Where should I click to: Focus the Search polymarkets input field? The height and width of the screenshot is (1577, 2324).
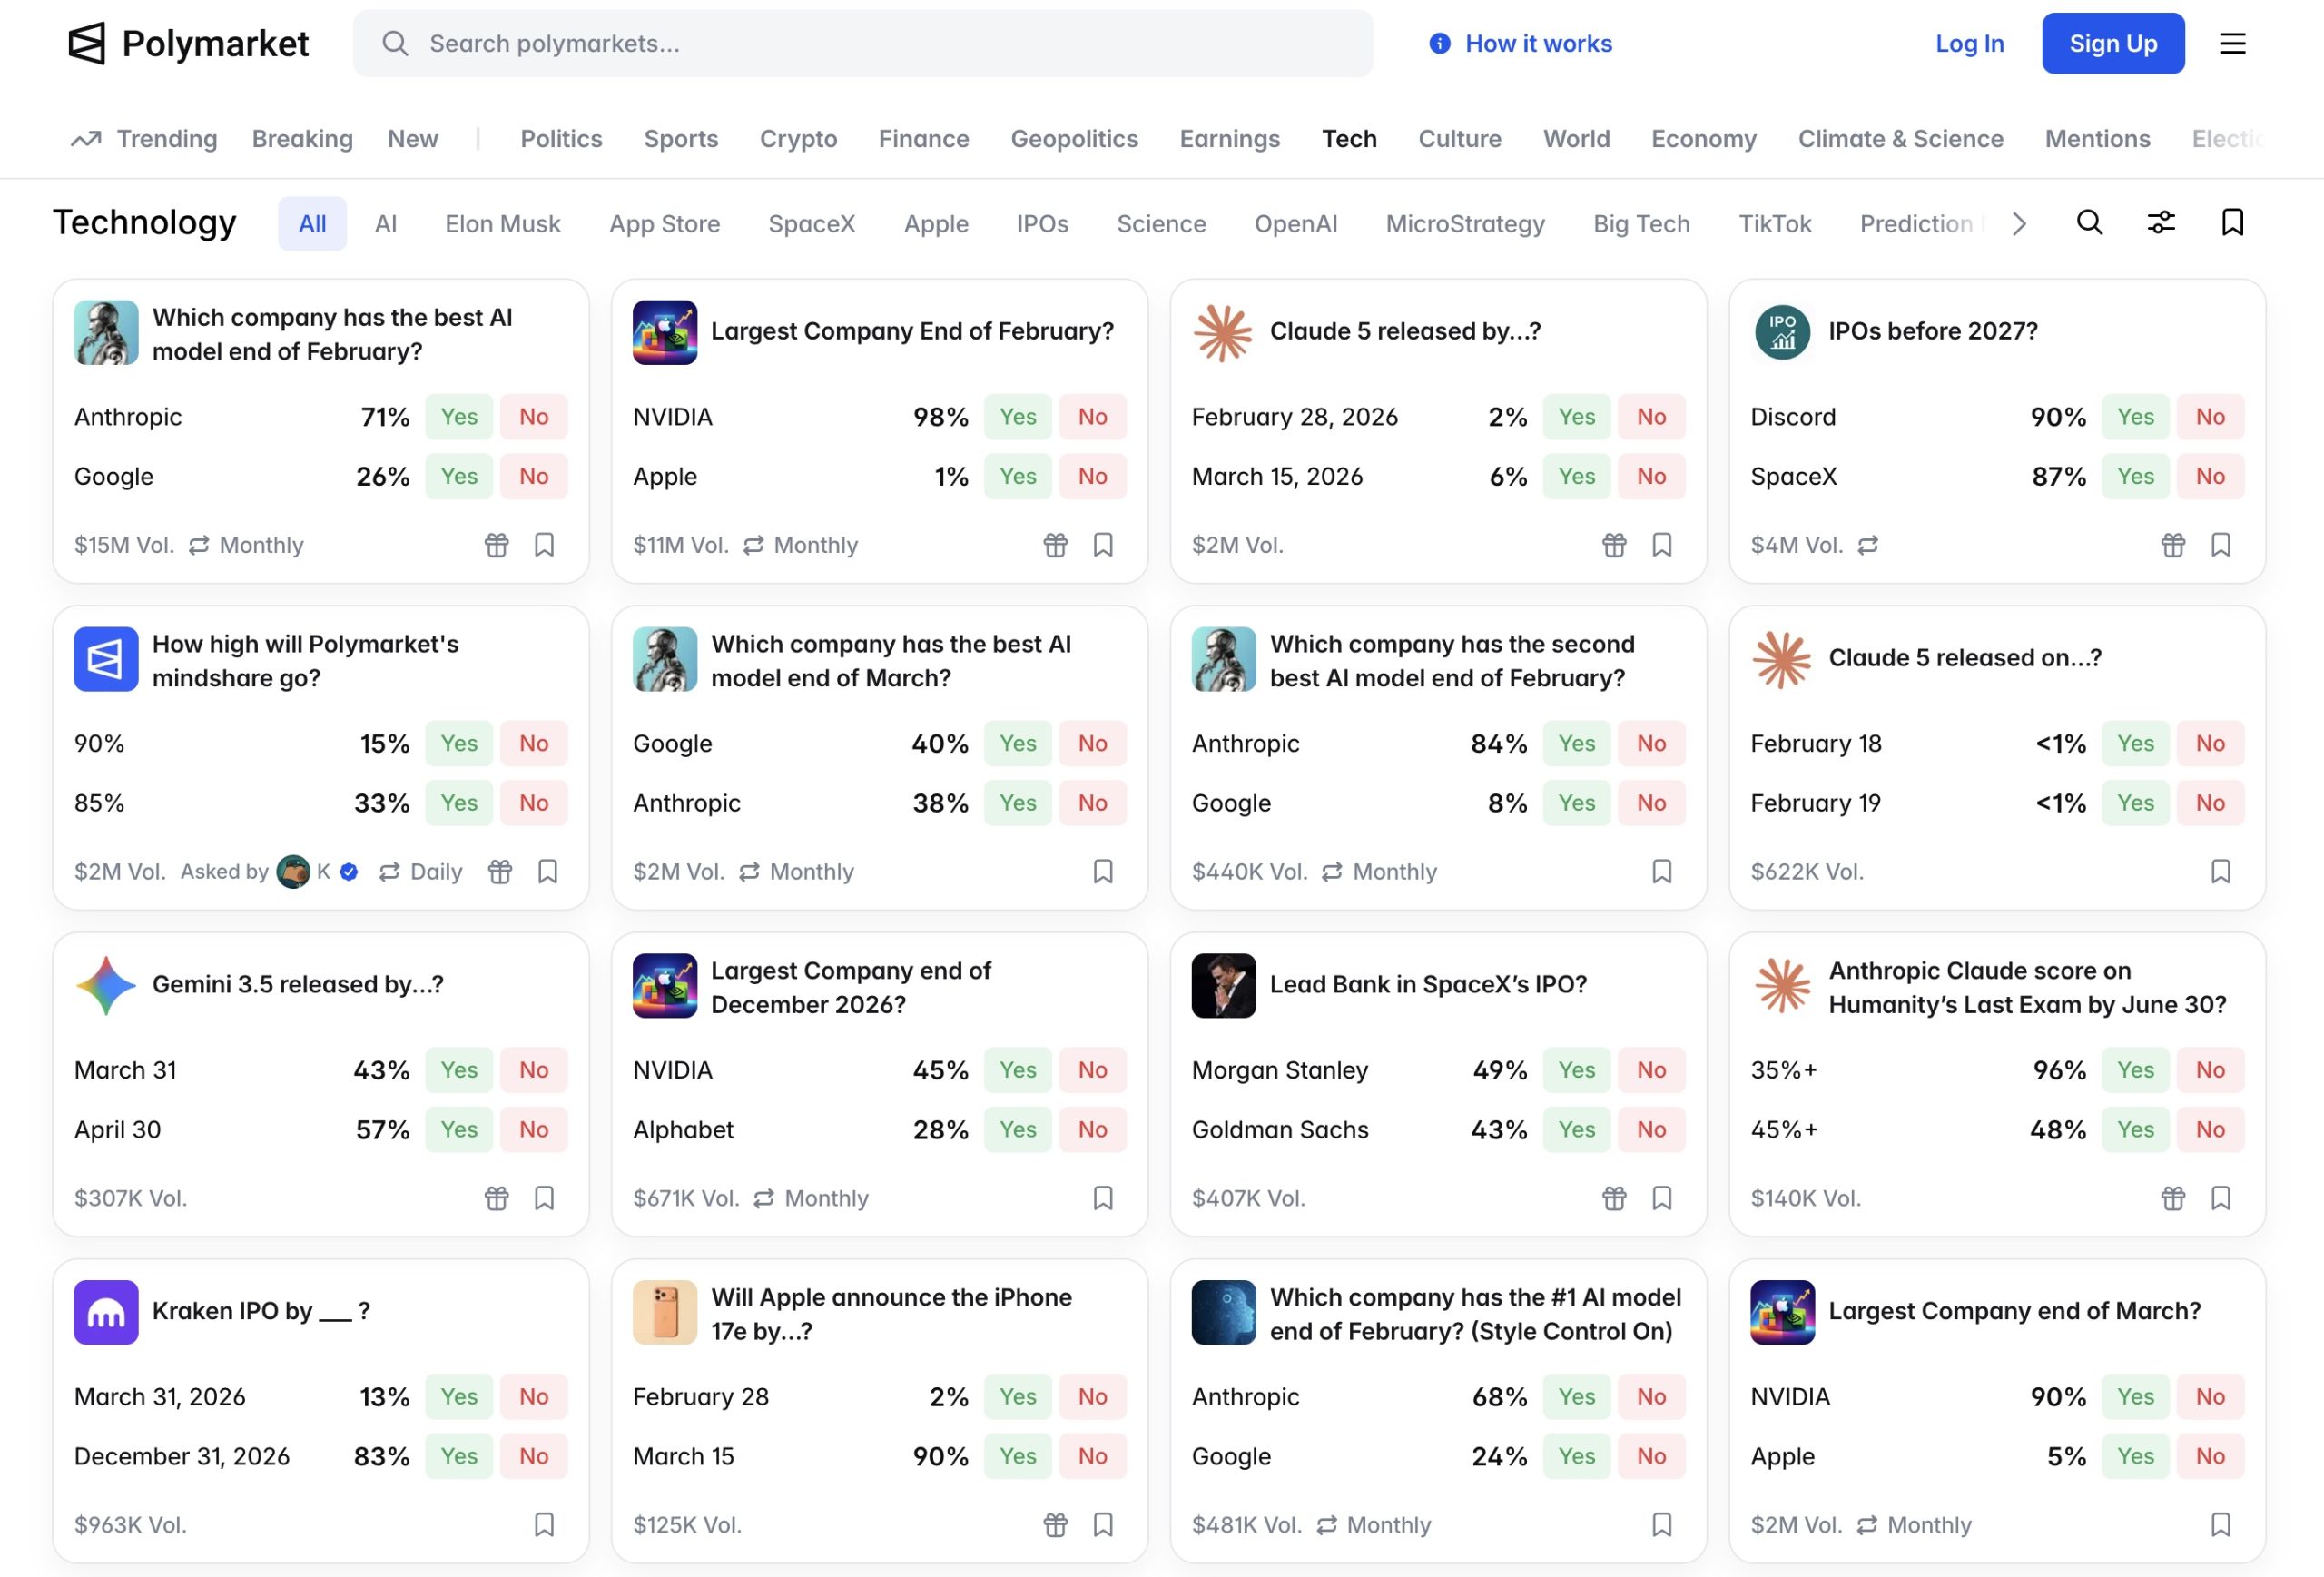(862, 43)
